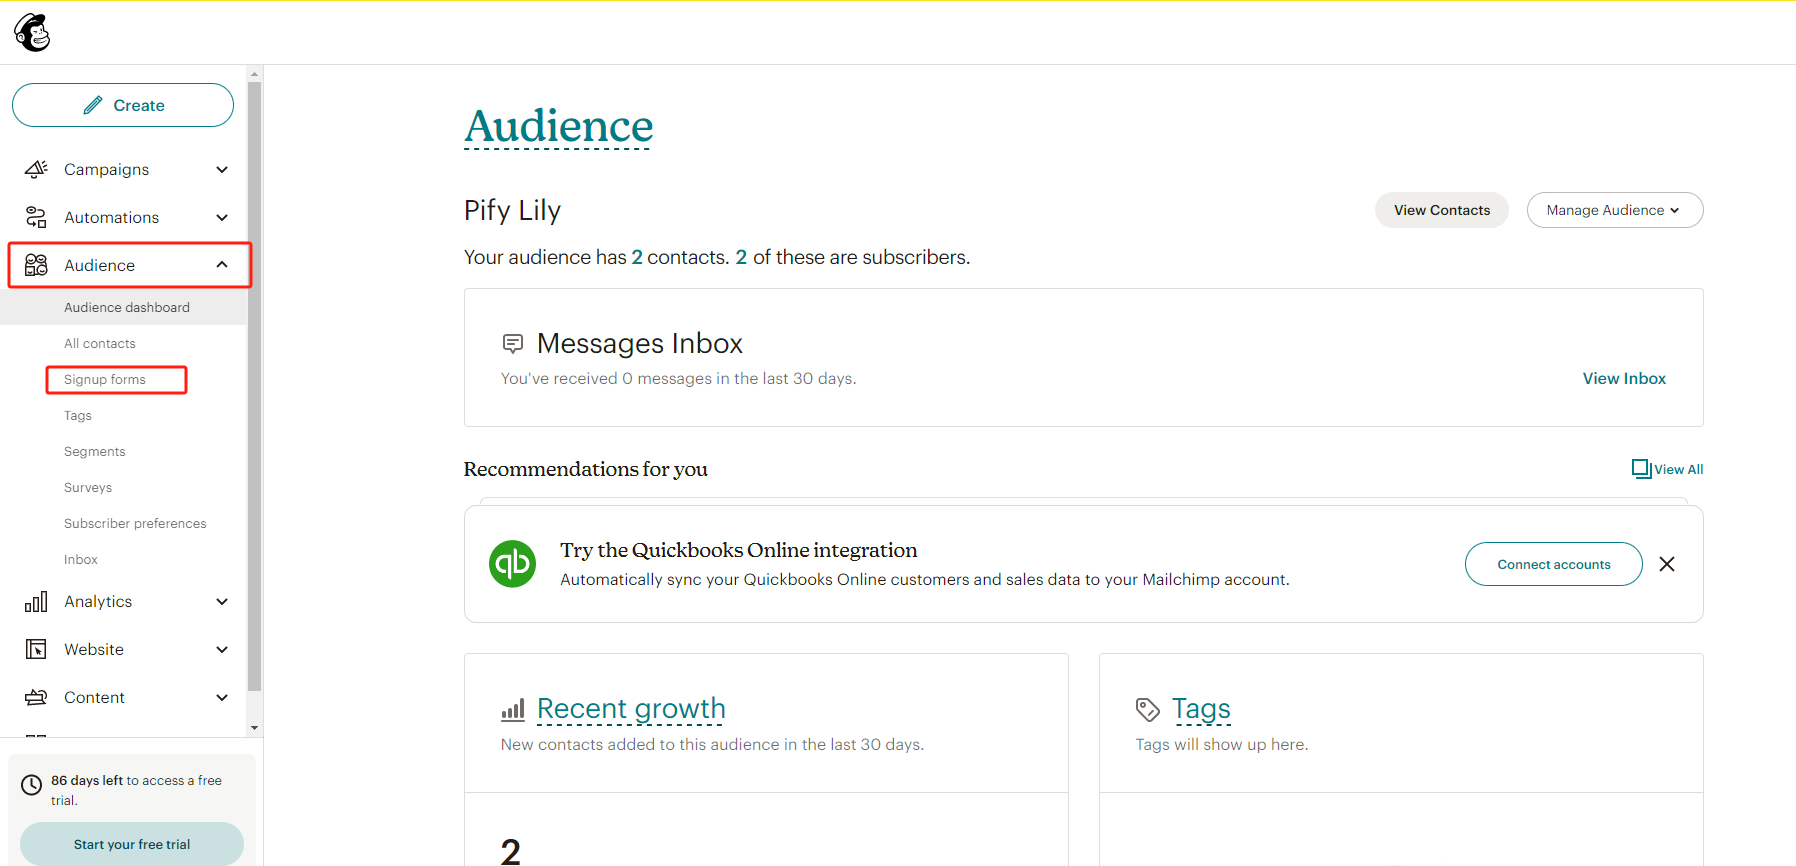Click the QuickBooks green logo

point(513,564)
